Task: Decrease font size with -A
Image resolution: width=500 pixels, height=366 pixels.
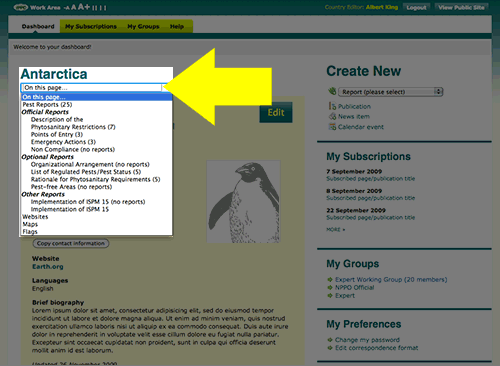Action: (67, 8)
